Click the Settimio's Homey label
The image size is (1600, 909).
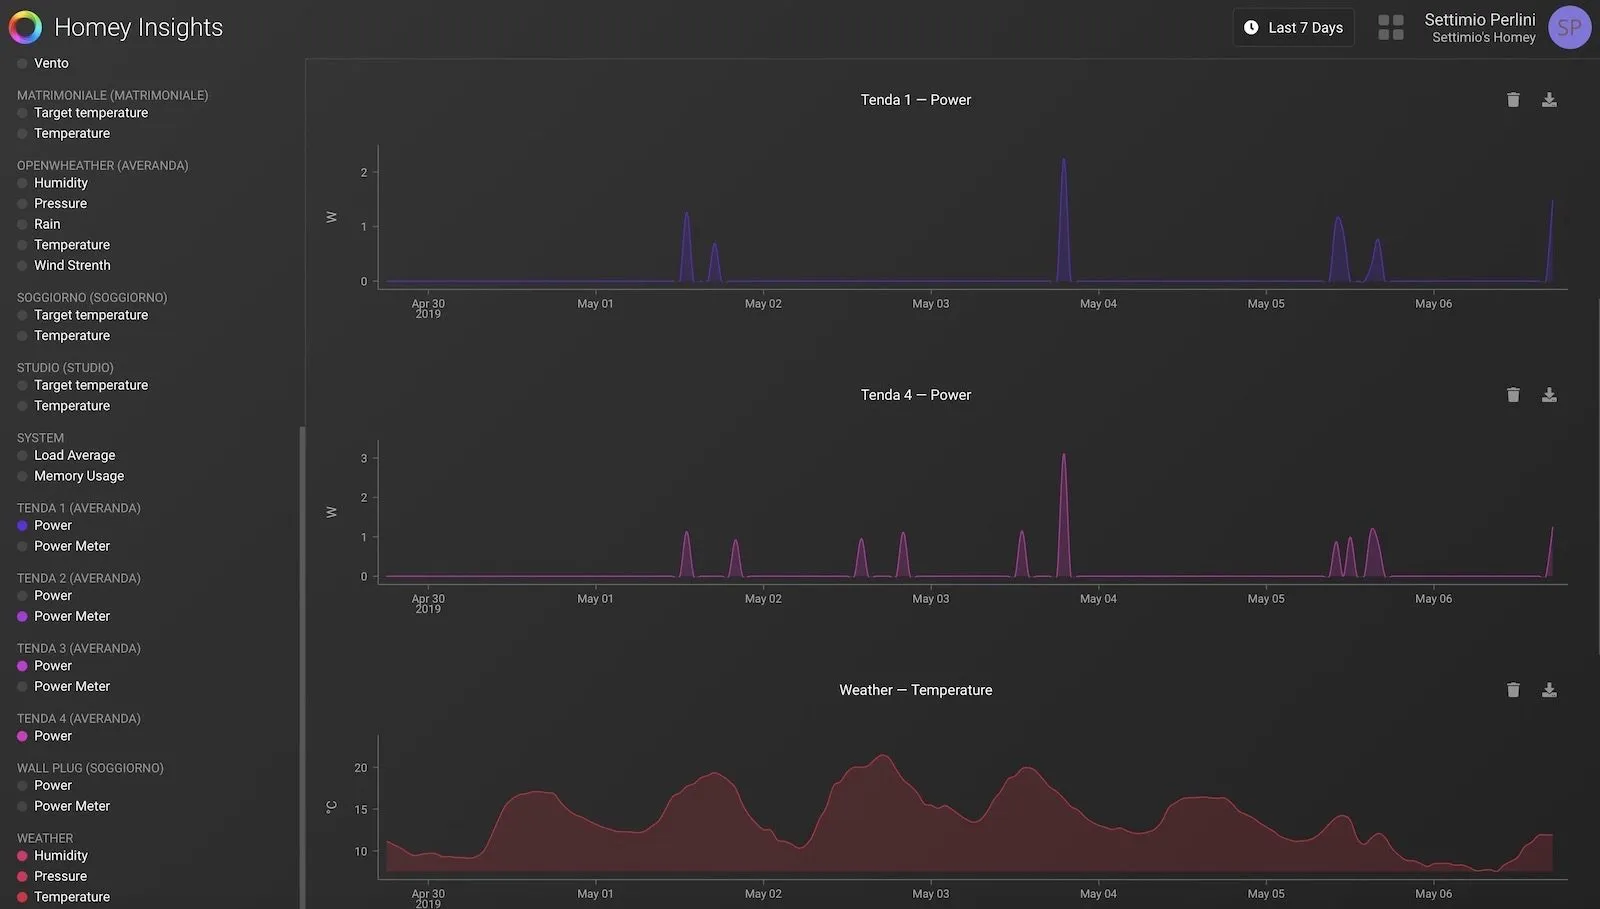[x=1484, y=38]
